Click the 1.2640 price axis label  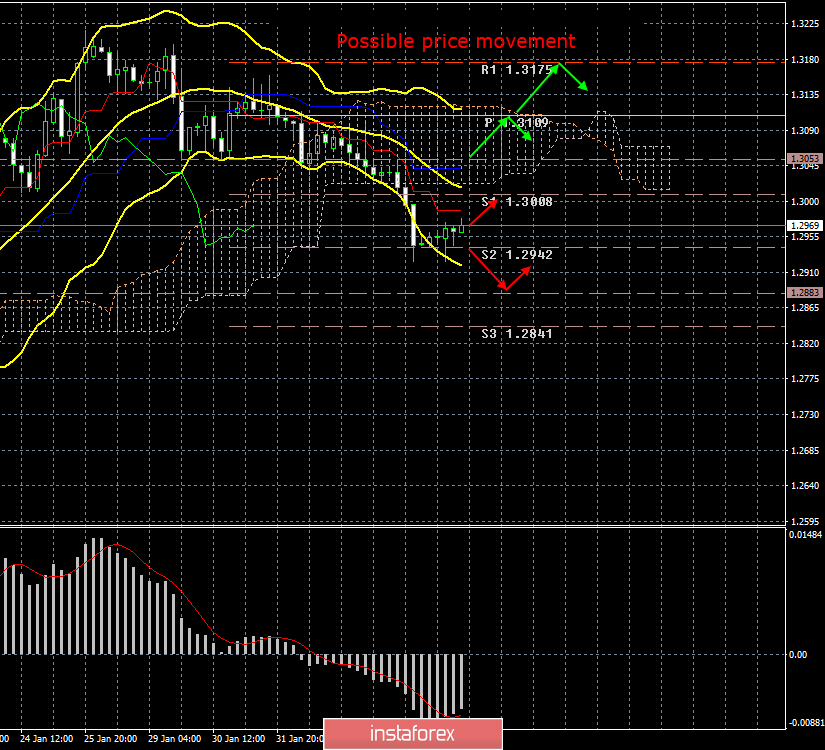(805, 486)
